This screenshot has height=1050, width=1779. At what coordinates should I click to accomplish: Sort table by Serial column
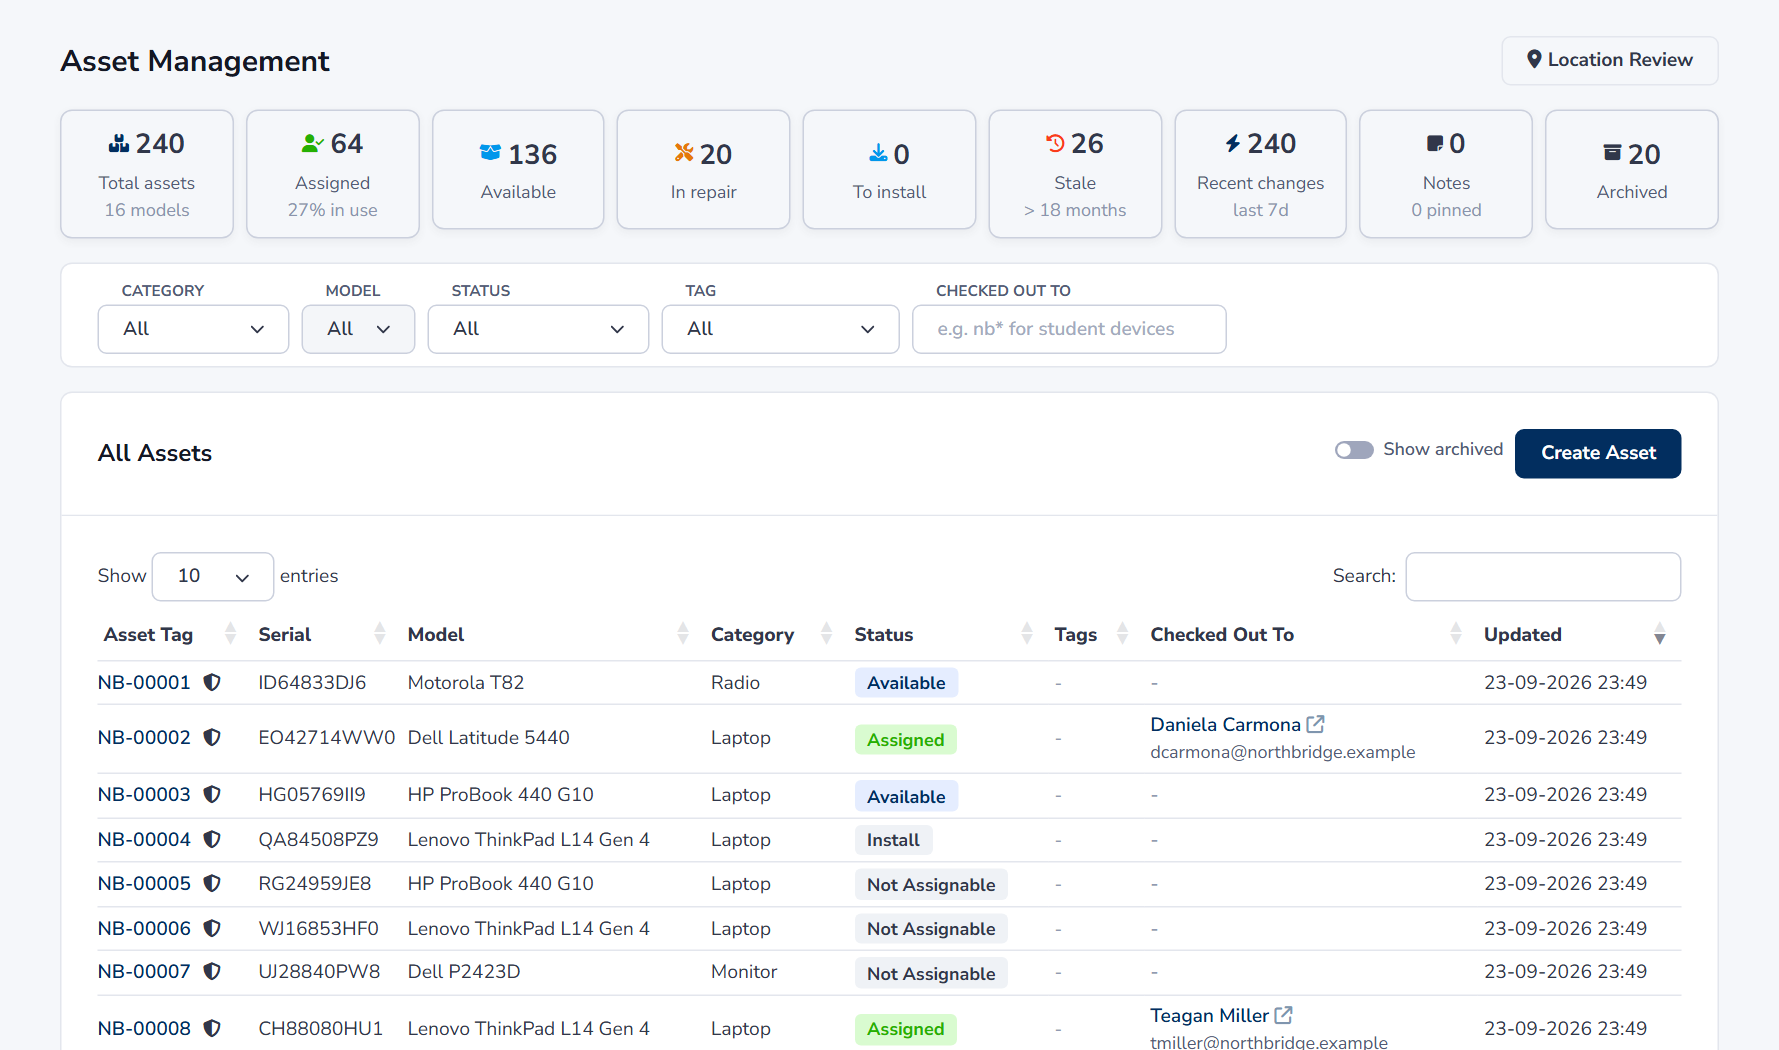click(321, 634)
